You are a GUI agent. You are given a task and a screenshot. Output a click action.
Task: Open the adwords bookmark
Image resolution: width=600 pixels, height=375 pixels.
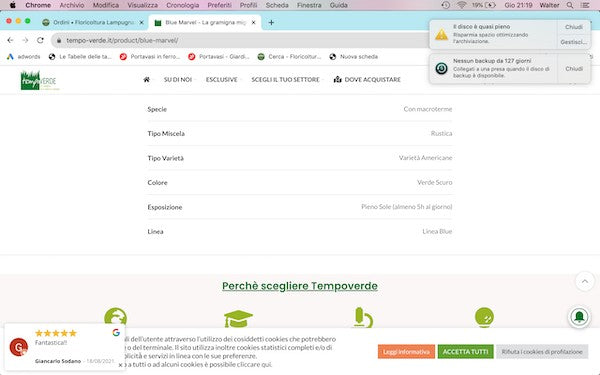pyautogui.click(x=24, y=57)
